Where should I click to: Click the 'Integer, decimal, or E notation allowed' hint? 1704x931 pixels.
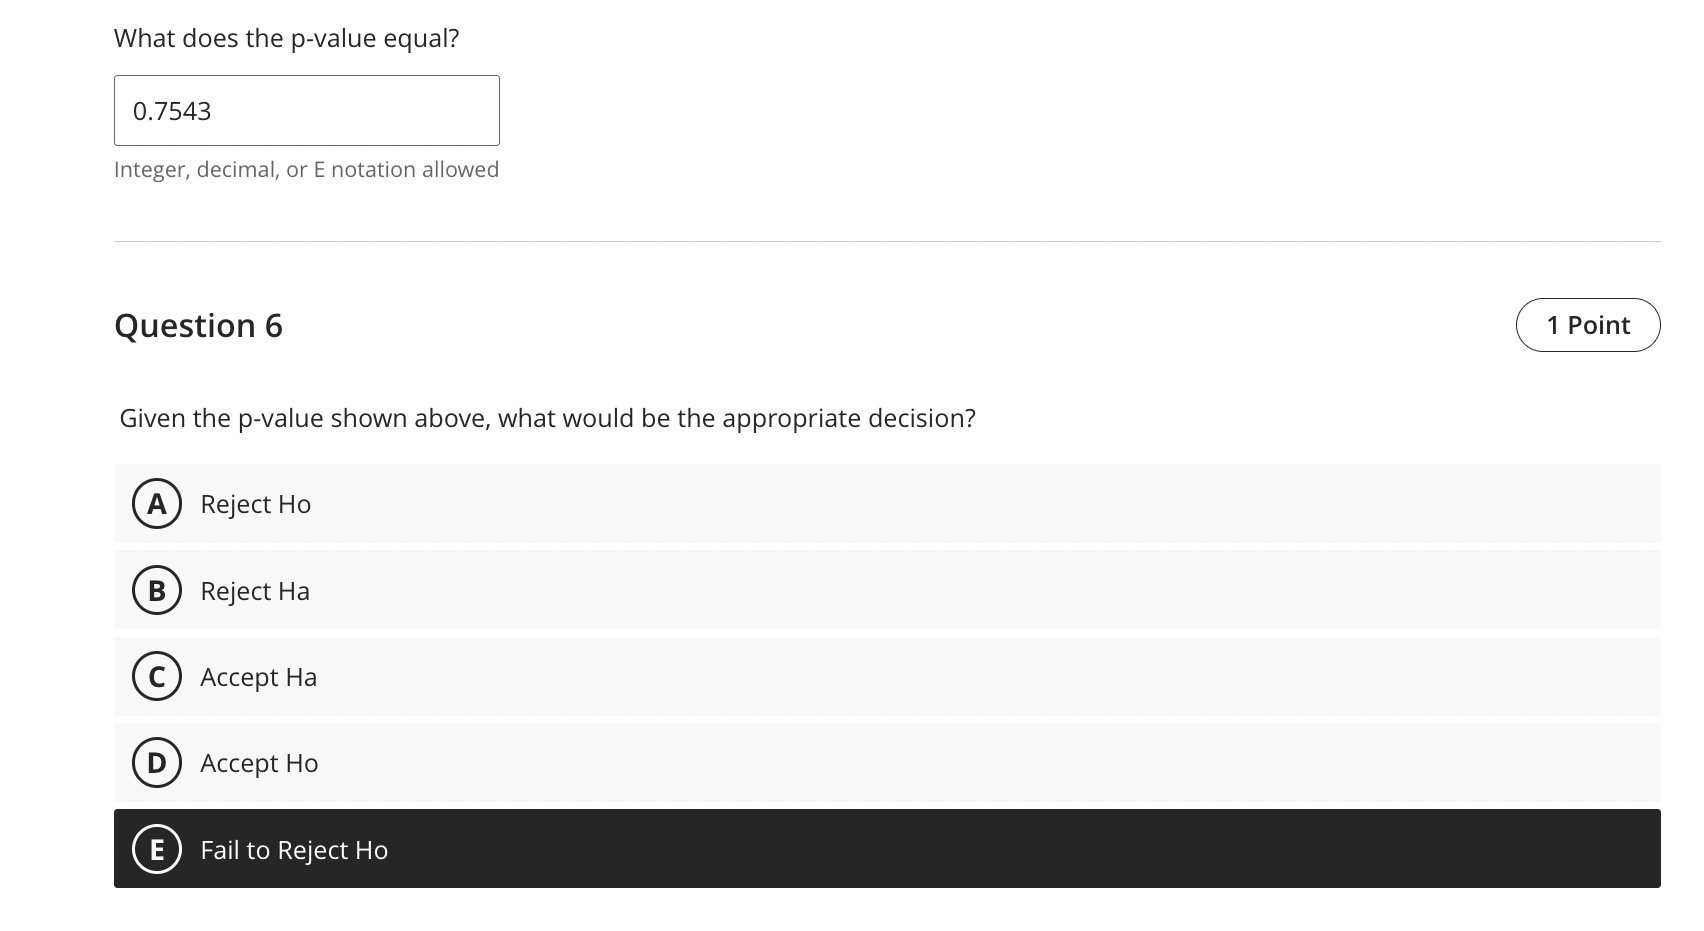[306, 169]
